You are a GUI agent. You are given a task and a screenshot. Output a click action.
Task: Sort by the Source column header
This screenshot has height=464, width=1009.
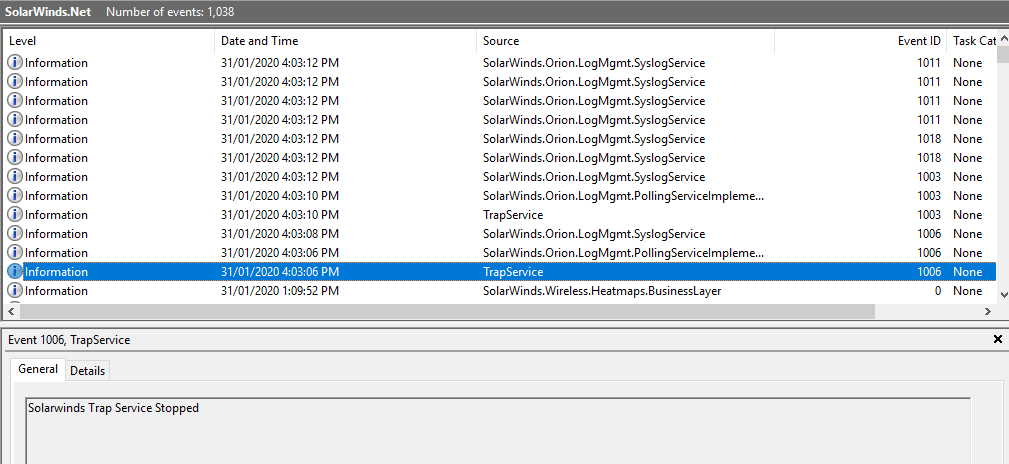625,41
